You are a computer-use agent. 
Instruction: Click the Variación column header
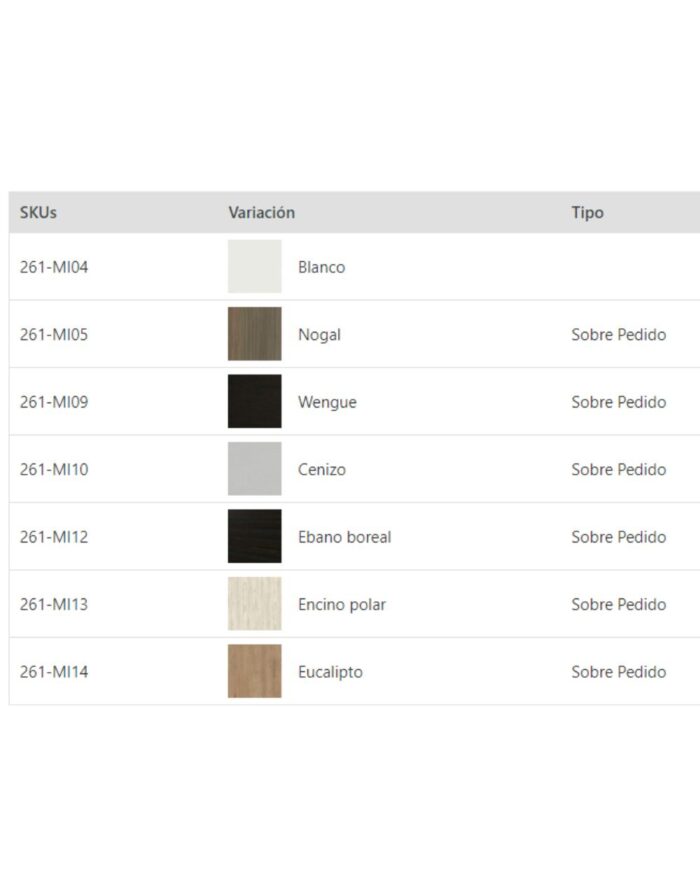[x=261, y=213]
